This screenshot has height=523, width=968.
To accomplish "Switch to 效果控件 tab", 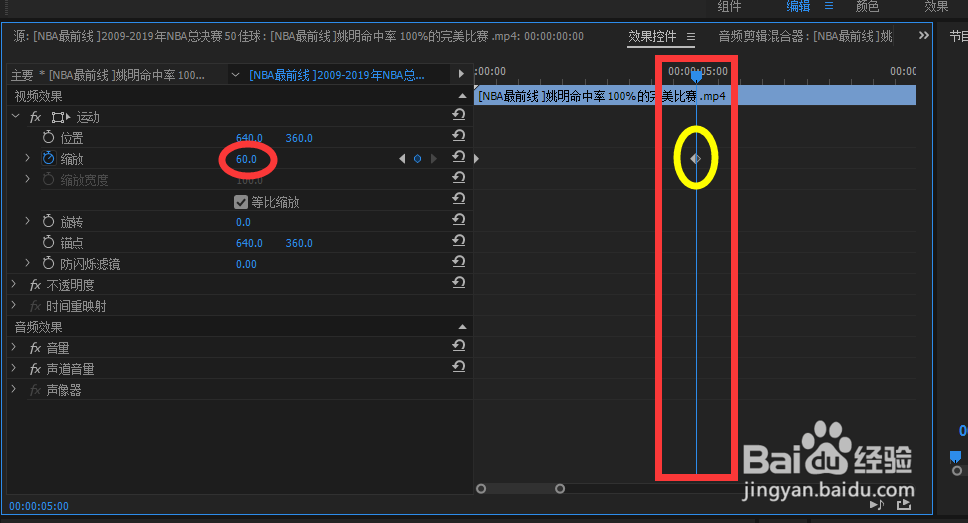I will click(x=652, y=36).
